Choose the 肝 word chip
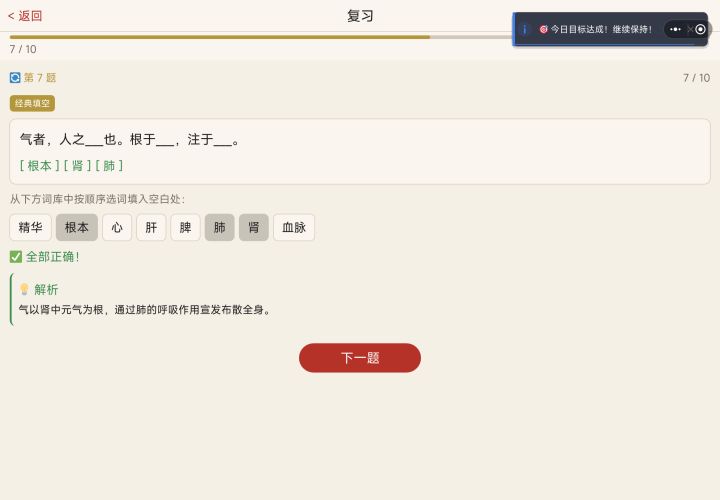Screen dimensions: 720x500 coord(151,227)
